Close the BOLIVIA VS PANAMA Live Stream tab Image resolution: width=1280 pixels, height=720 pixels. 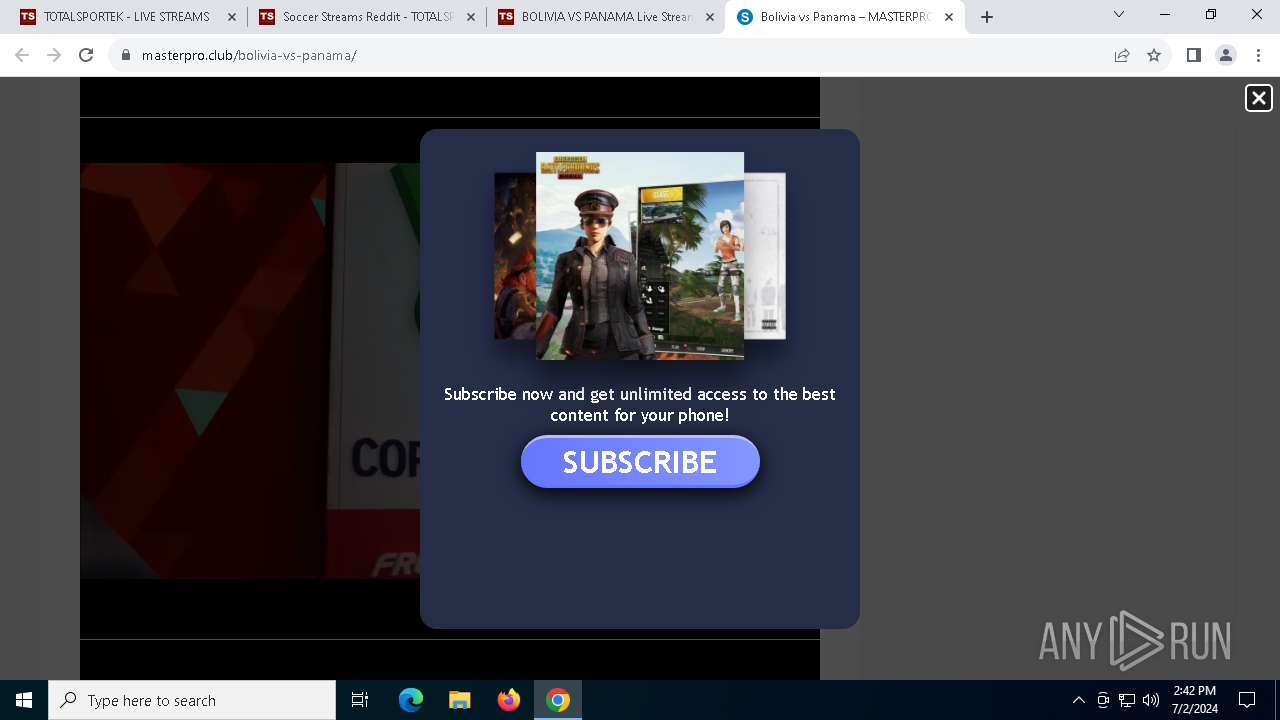(710, 17)
